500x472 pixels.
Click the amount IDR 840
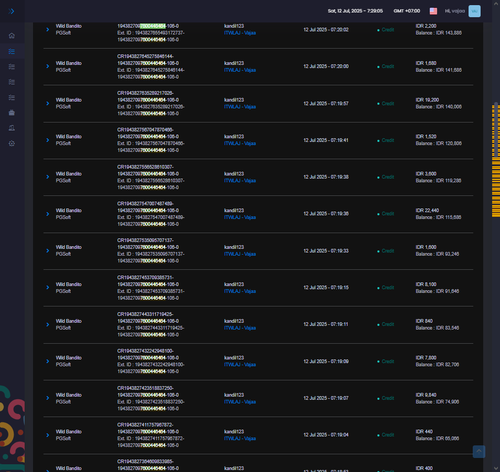424,321
